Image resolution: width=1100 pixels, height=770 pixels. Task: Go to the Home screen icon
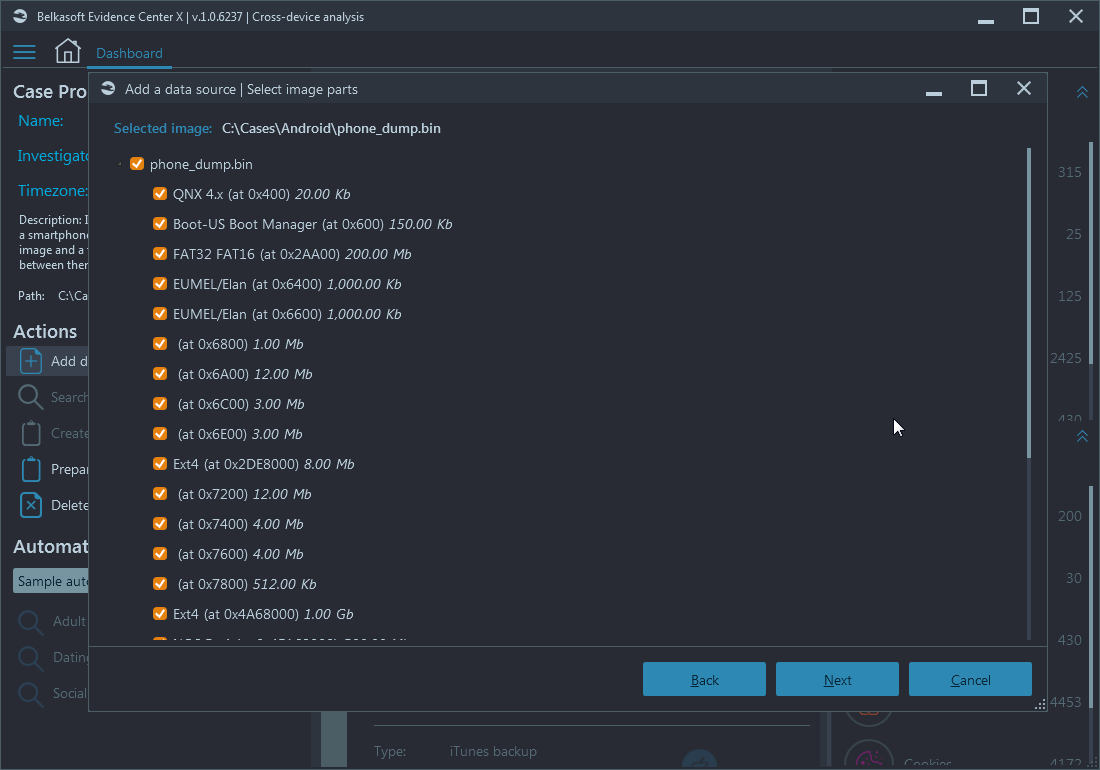click(67, 51)
